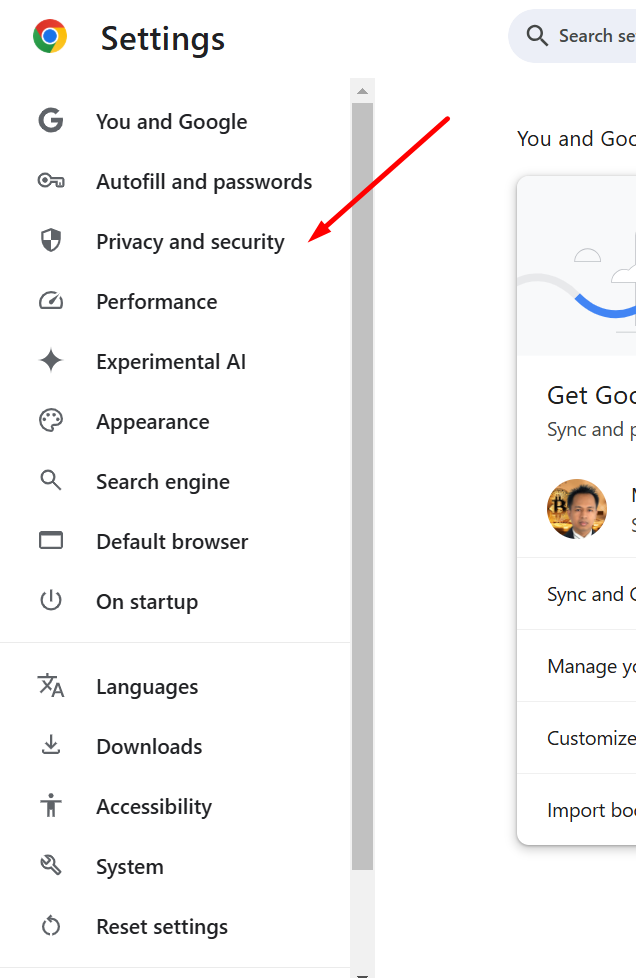Open the System settings page
Screen dimensions: 636x978
pos(130,867)
